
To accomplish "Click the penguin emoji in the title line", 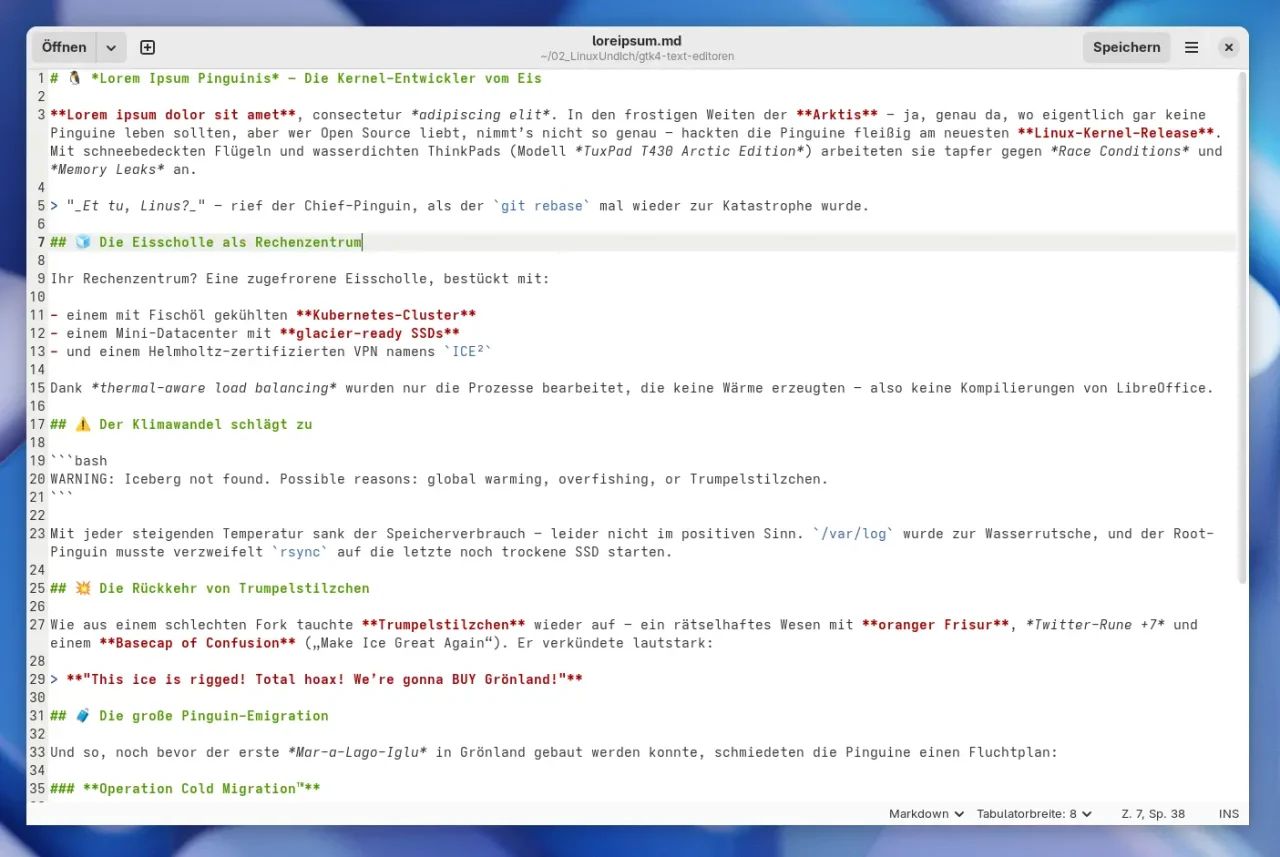I will click(74, 78).
